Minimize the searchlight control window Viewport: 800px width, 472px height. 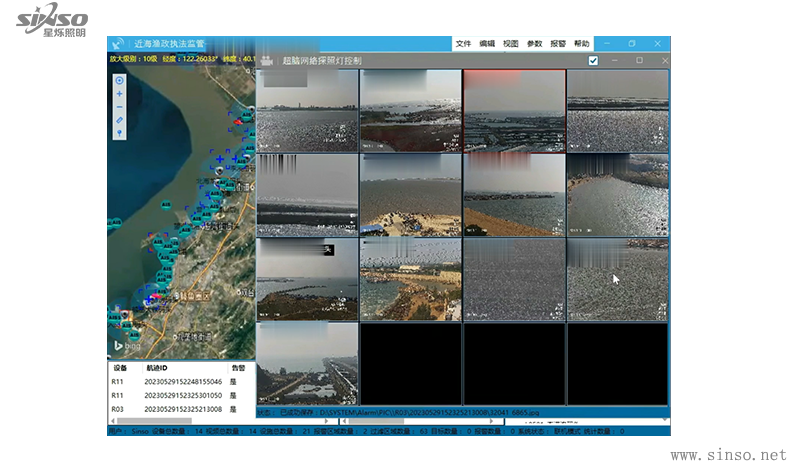click(x=615, y=61)
